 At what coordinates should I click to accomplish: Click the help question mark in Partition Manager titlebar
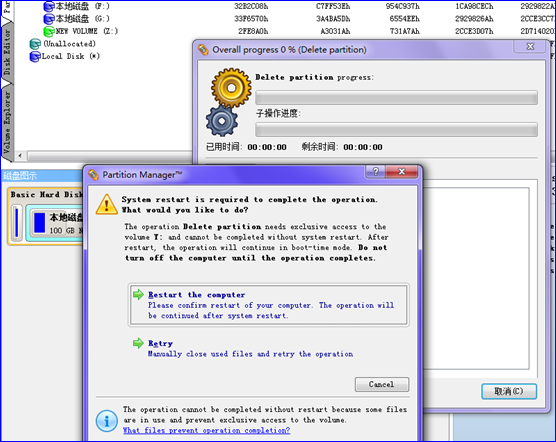(x=376, y=172)
